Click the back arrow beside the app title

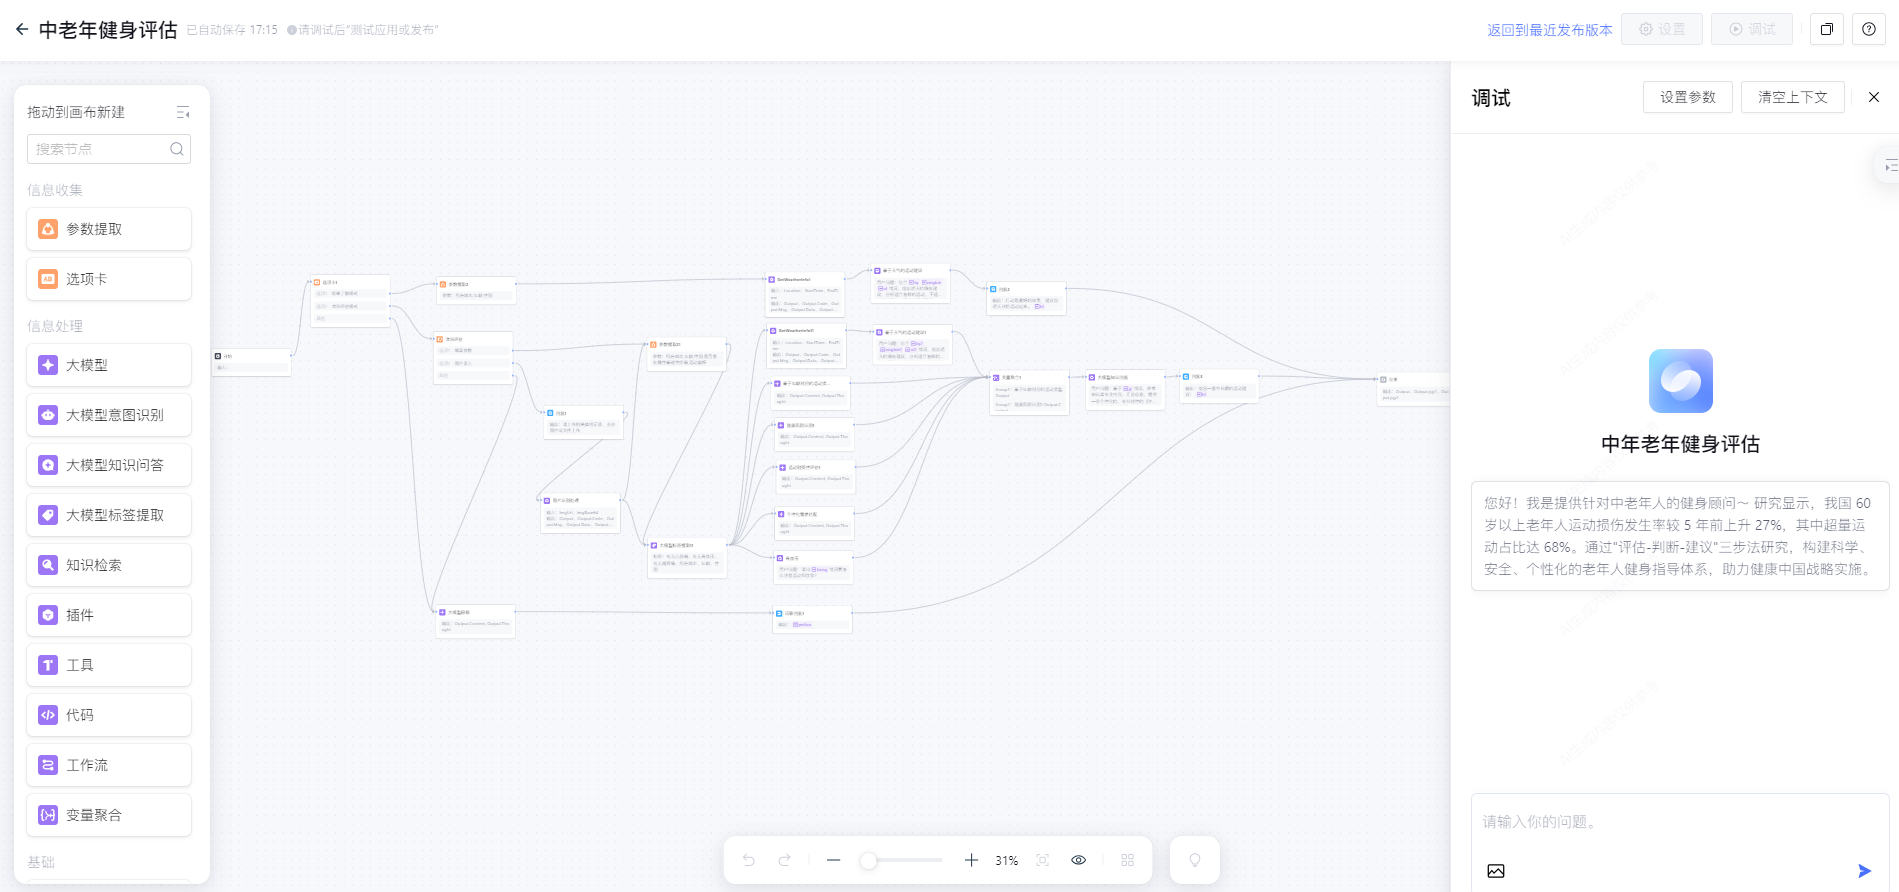22,30
